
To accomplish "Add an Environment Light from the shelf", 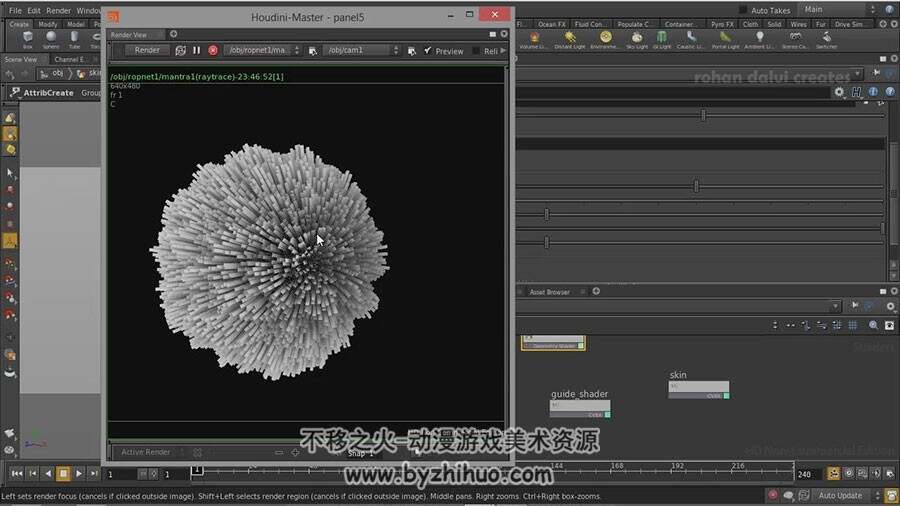I will (x=605, y=40).
